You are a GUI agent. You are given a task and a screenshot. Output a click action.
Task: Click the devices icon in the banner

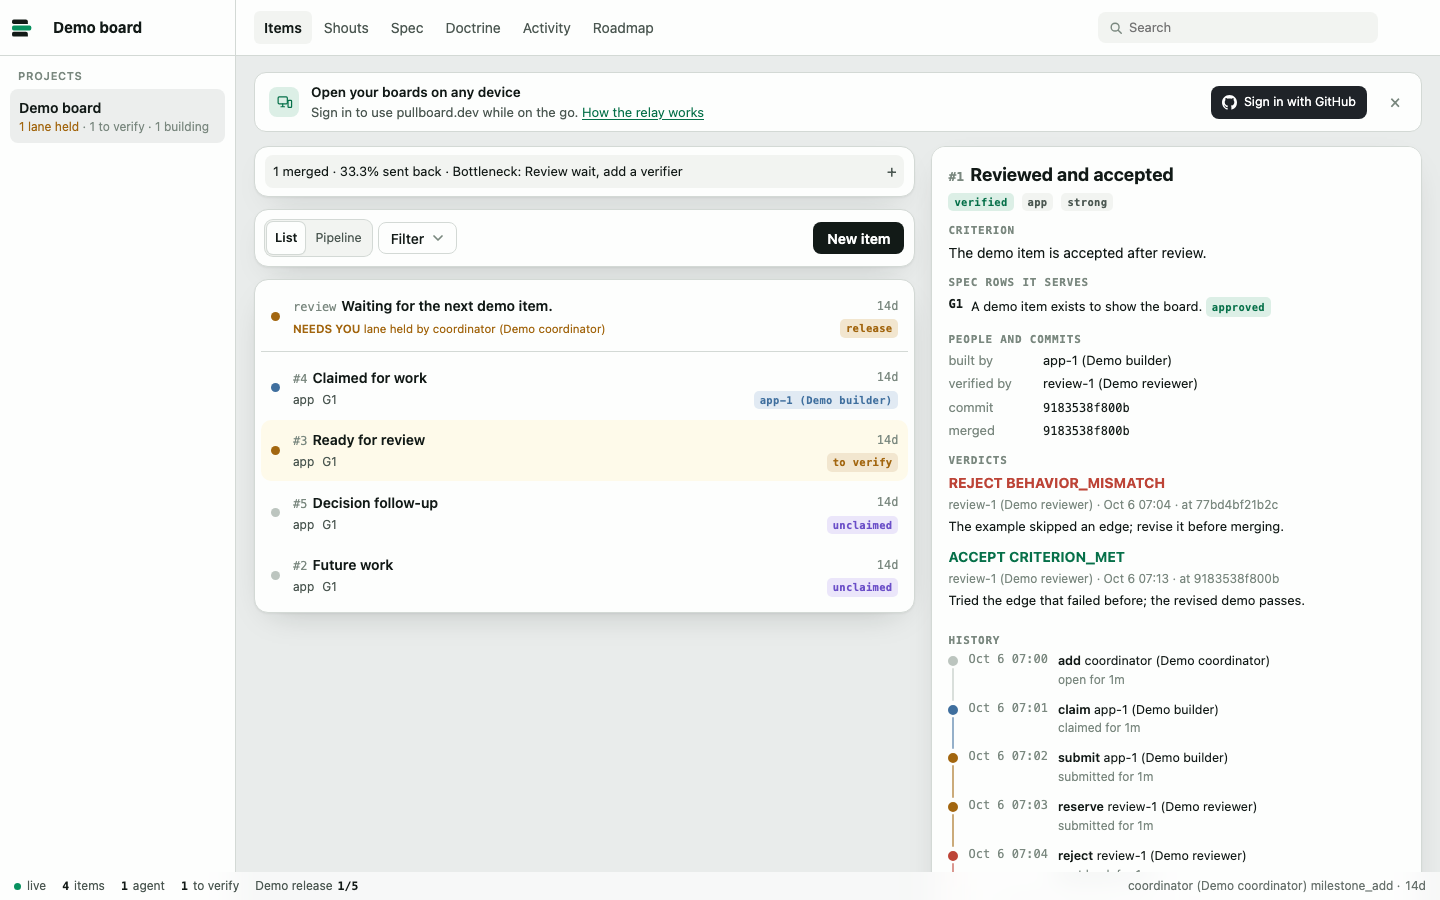(x=285, y=102)
